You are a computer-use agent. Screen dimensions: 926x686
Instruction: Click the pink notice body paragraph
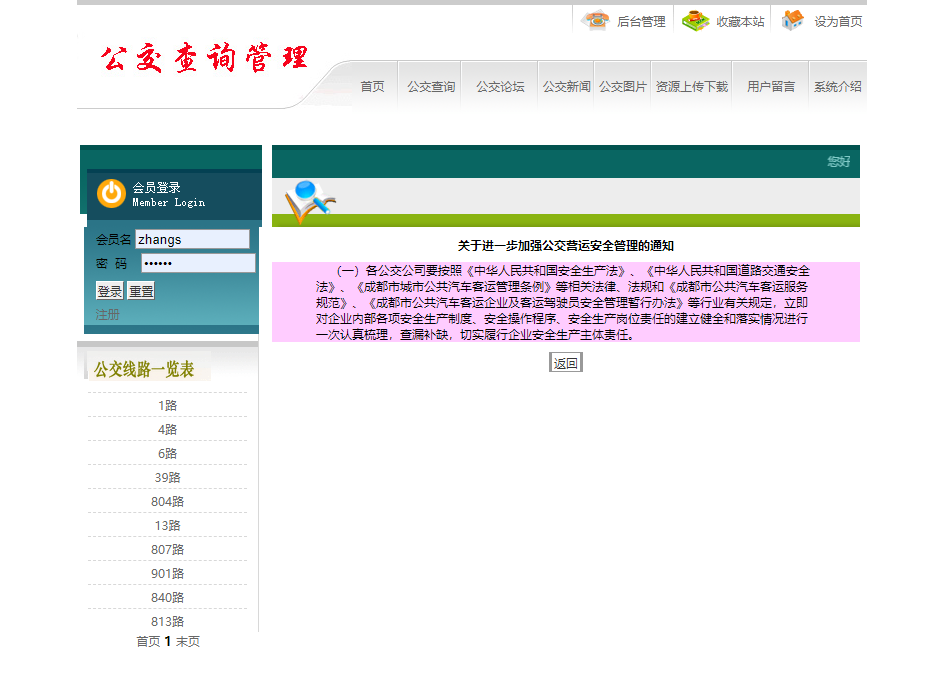point(566,302)
